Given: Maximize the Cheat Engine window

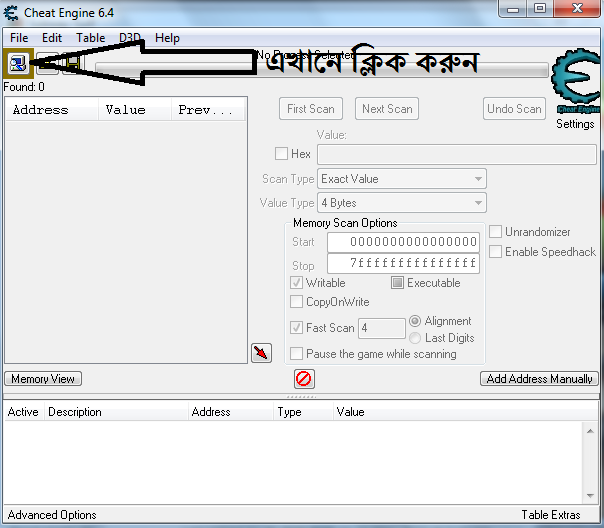Looking at the screenshot, I should (540, 9).
